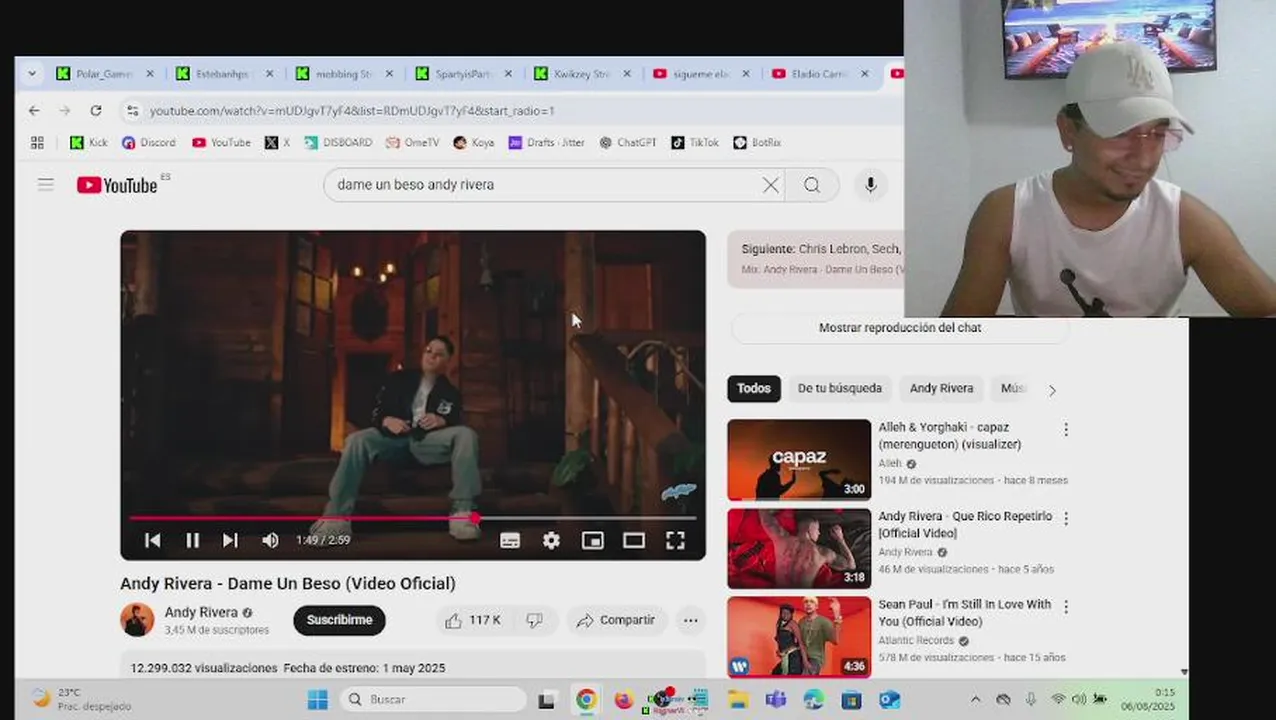Open Sean Paul I'm Still In Love title
The height and width of the screenshot is (720, 1276).
tap(964, 613)
